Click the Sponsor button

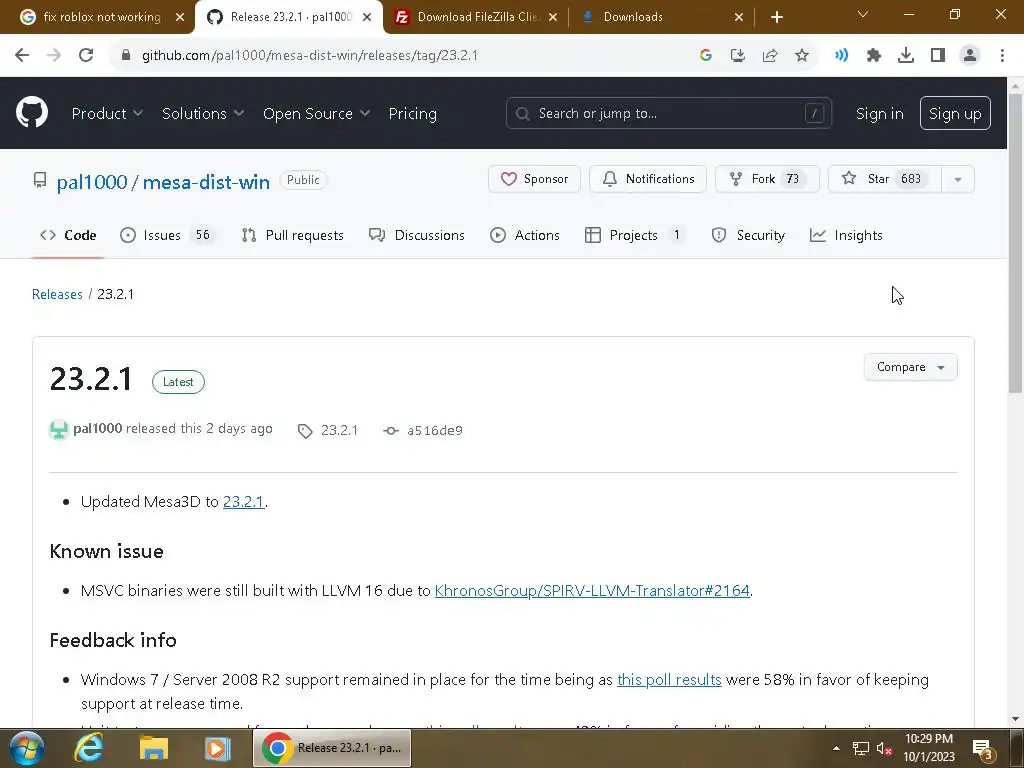click(x=534, y=179)
